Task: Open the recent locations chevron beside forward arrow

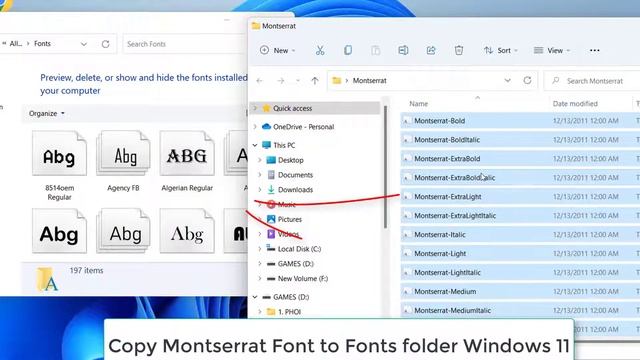Action: pos(298,81)
